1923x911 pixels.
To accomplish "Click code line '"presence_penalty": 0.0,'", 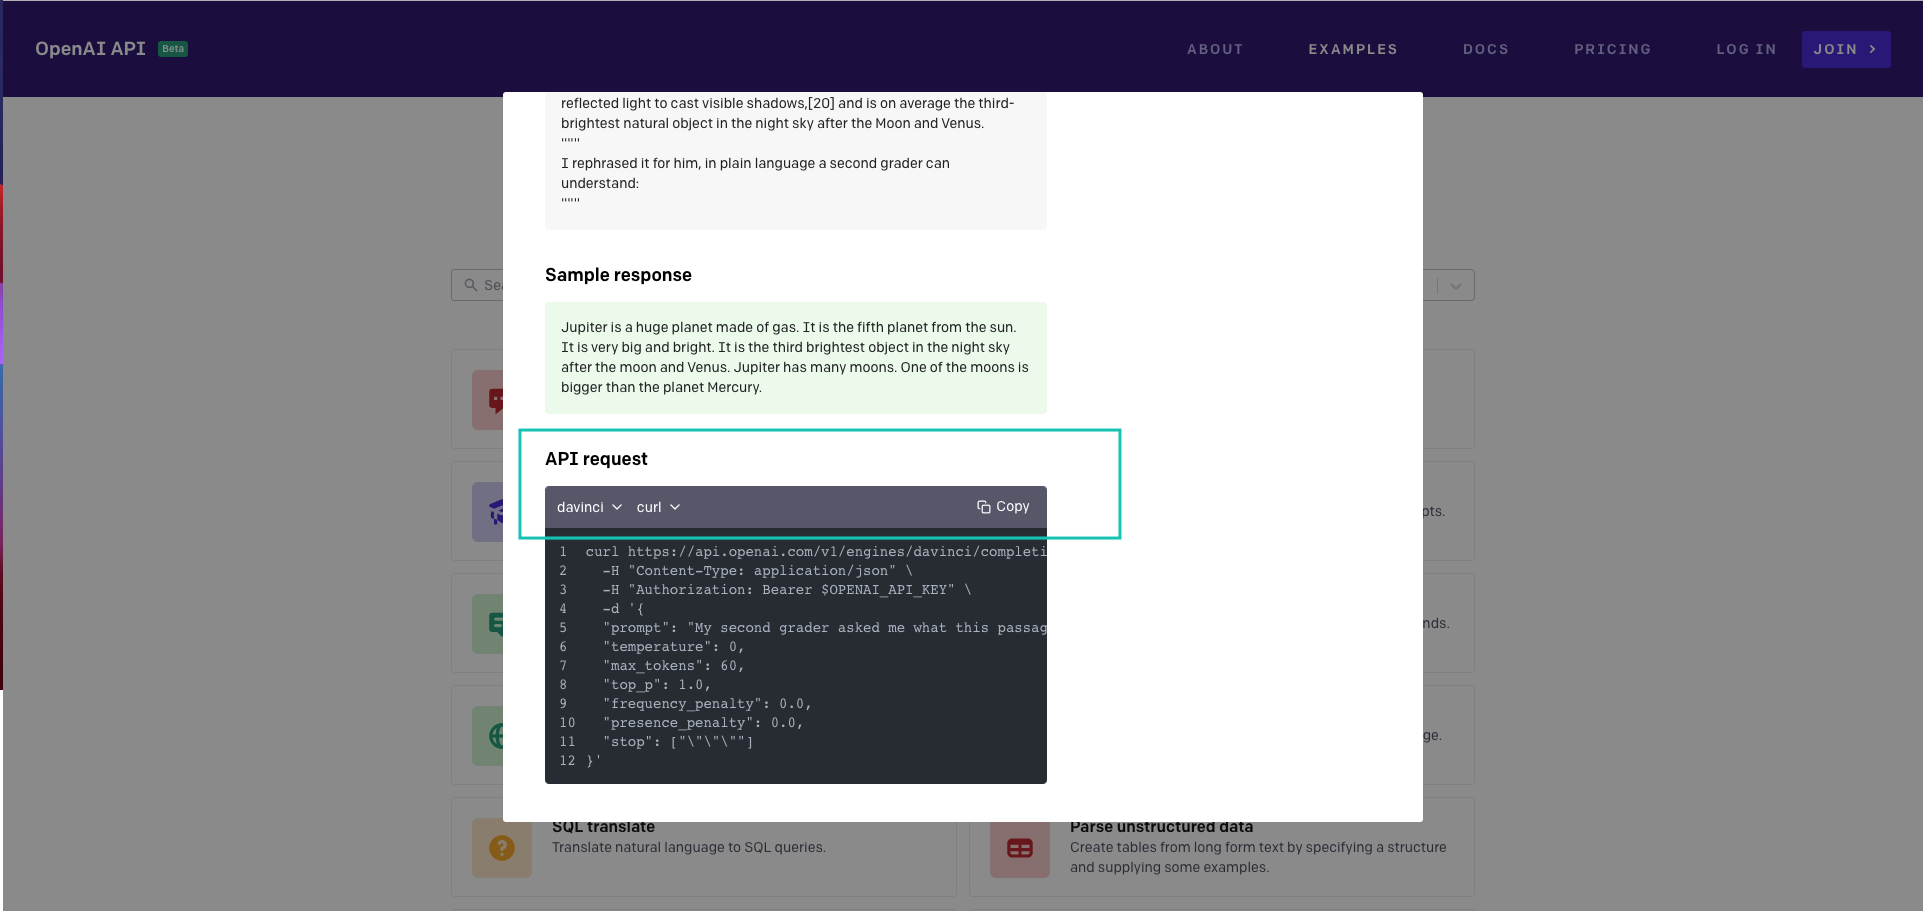I will pos(703,723).
